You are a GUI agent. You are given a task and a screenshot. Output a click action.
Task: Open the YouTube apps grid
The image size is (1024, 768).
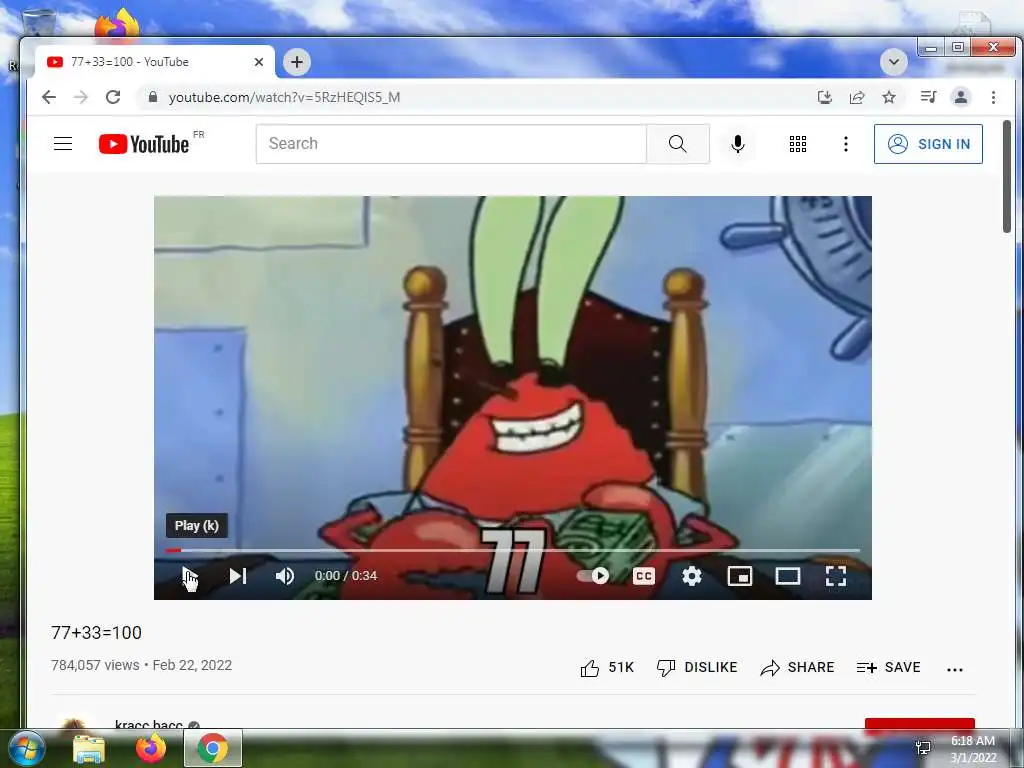[797, 144]
